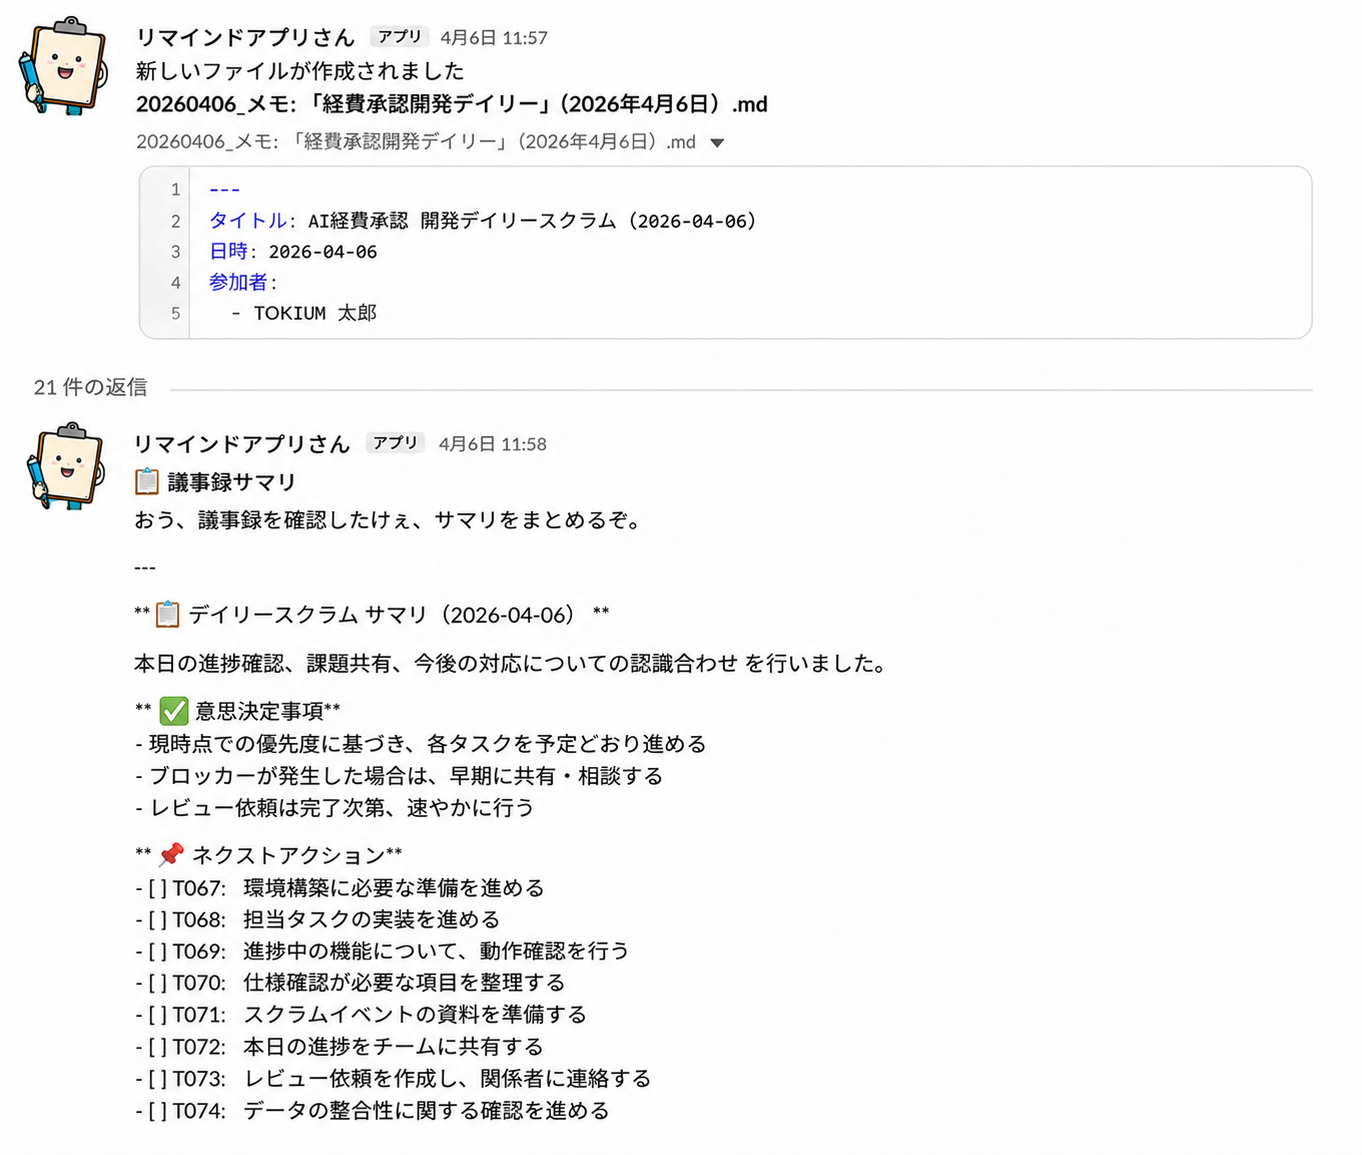
Task: Click clipboard emoji beside 議事録サマリ
Action: point(147,481)
